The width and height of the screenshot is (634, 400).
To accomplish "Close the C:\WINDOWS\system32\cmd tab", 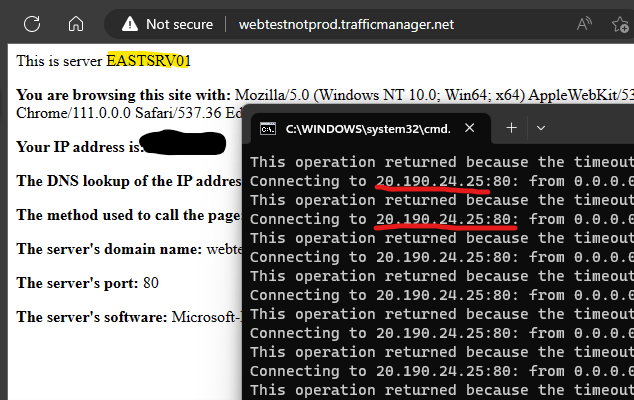I will [x=469, y=128].
